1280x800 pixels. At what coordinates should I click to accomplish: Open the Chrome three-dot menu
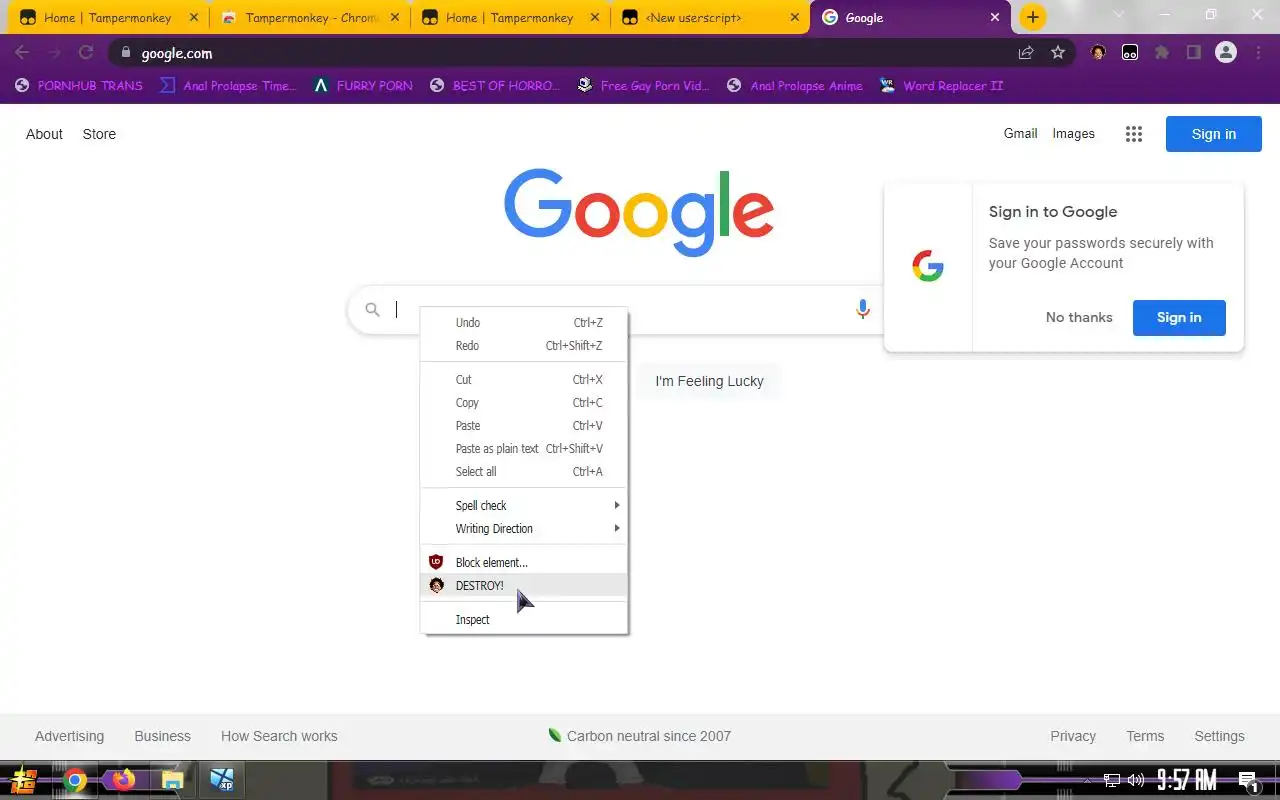(1258, 53)
